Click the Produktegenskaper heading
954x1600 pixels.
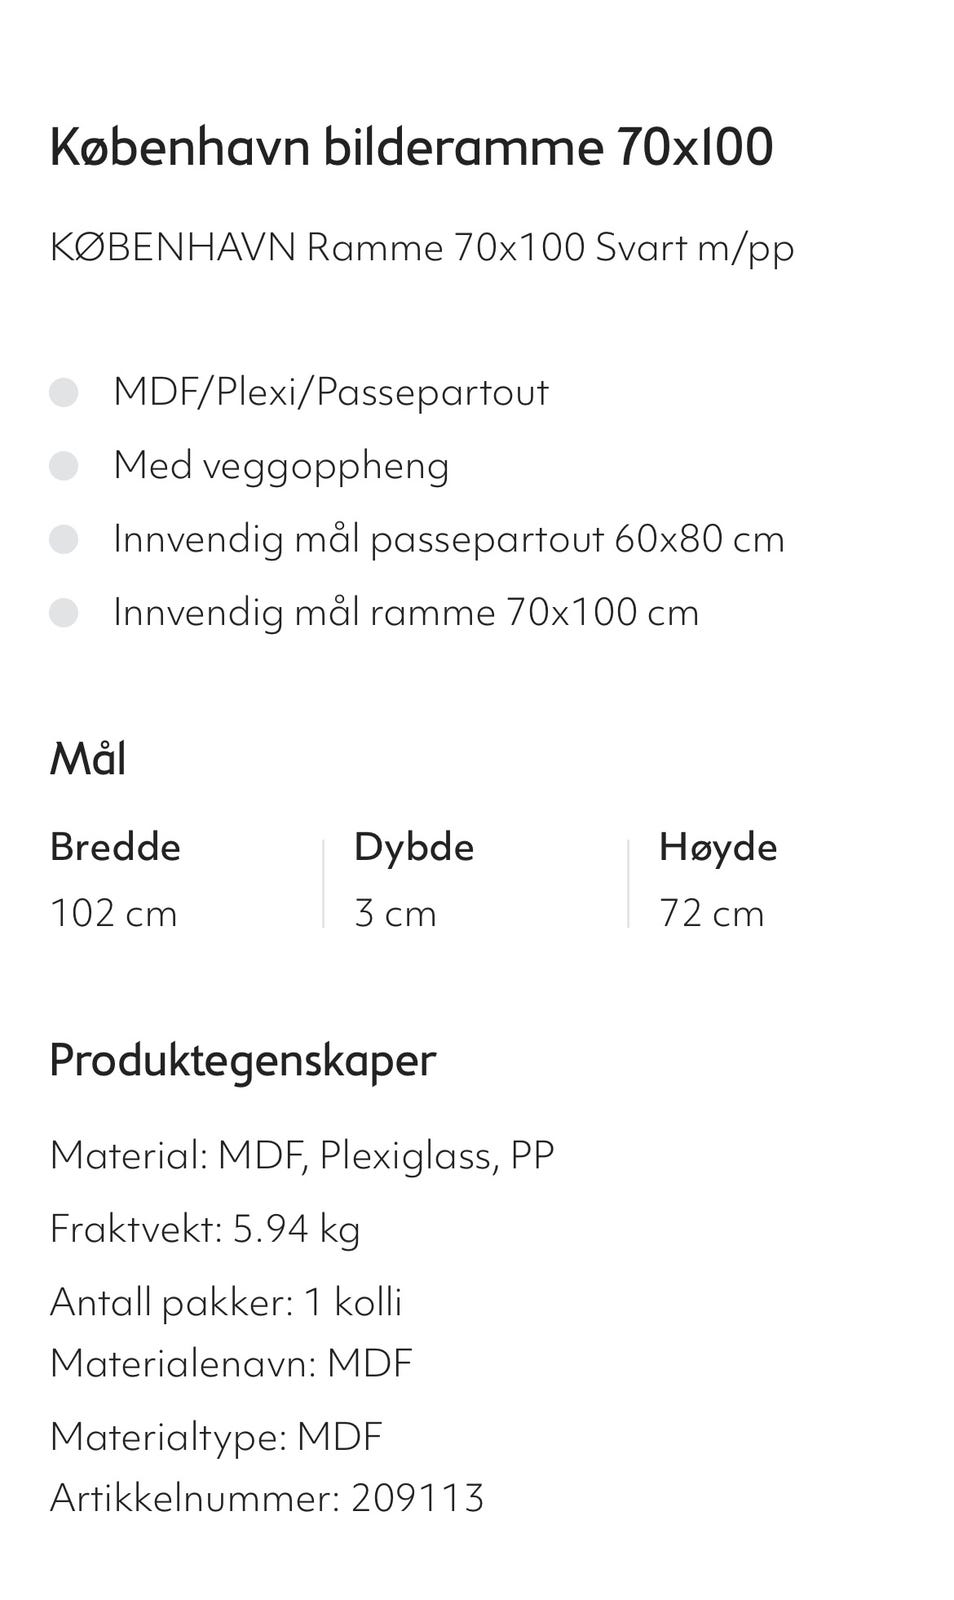[x=243, y=1060]
